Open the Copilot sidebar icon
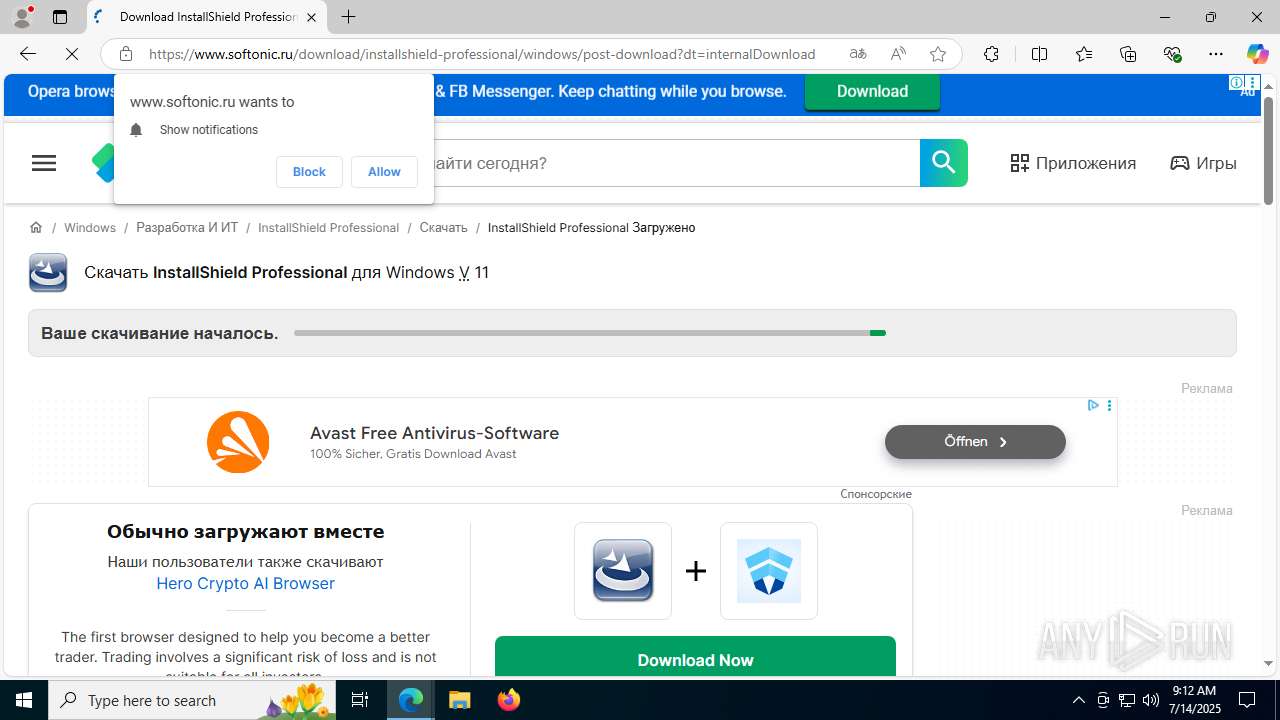 coord(1257,54)
